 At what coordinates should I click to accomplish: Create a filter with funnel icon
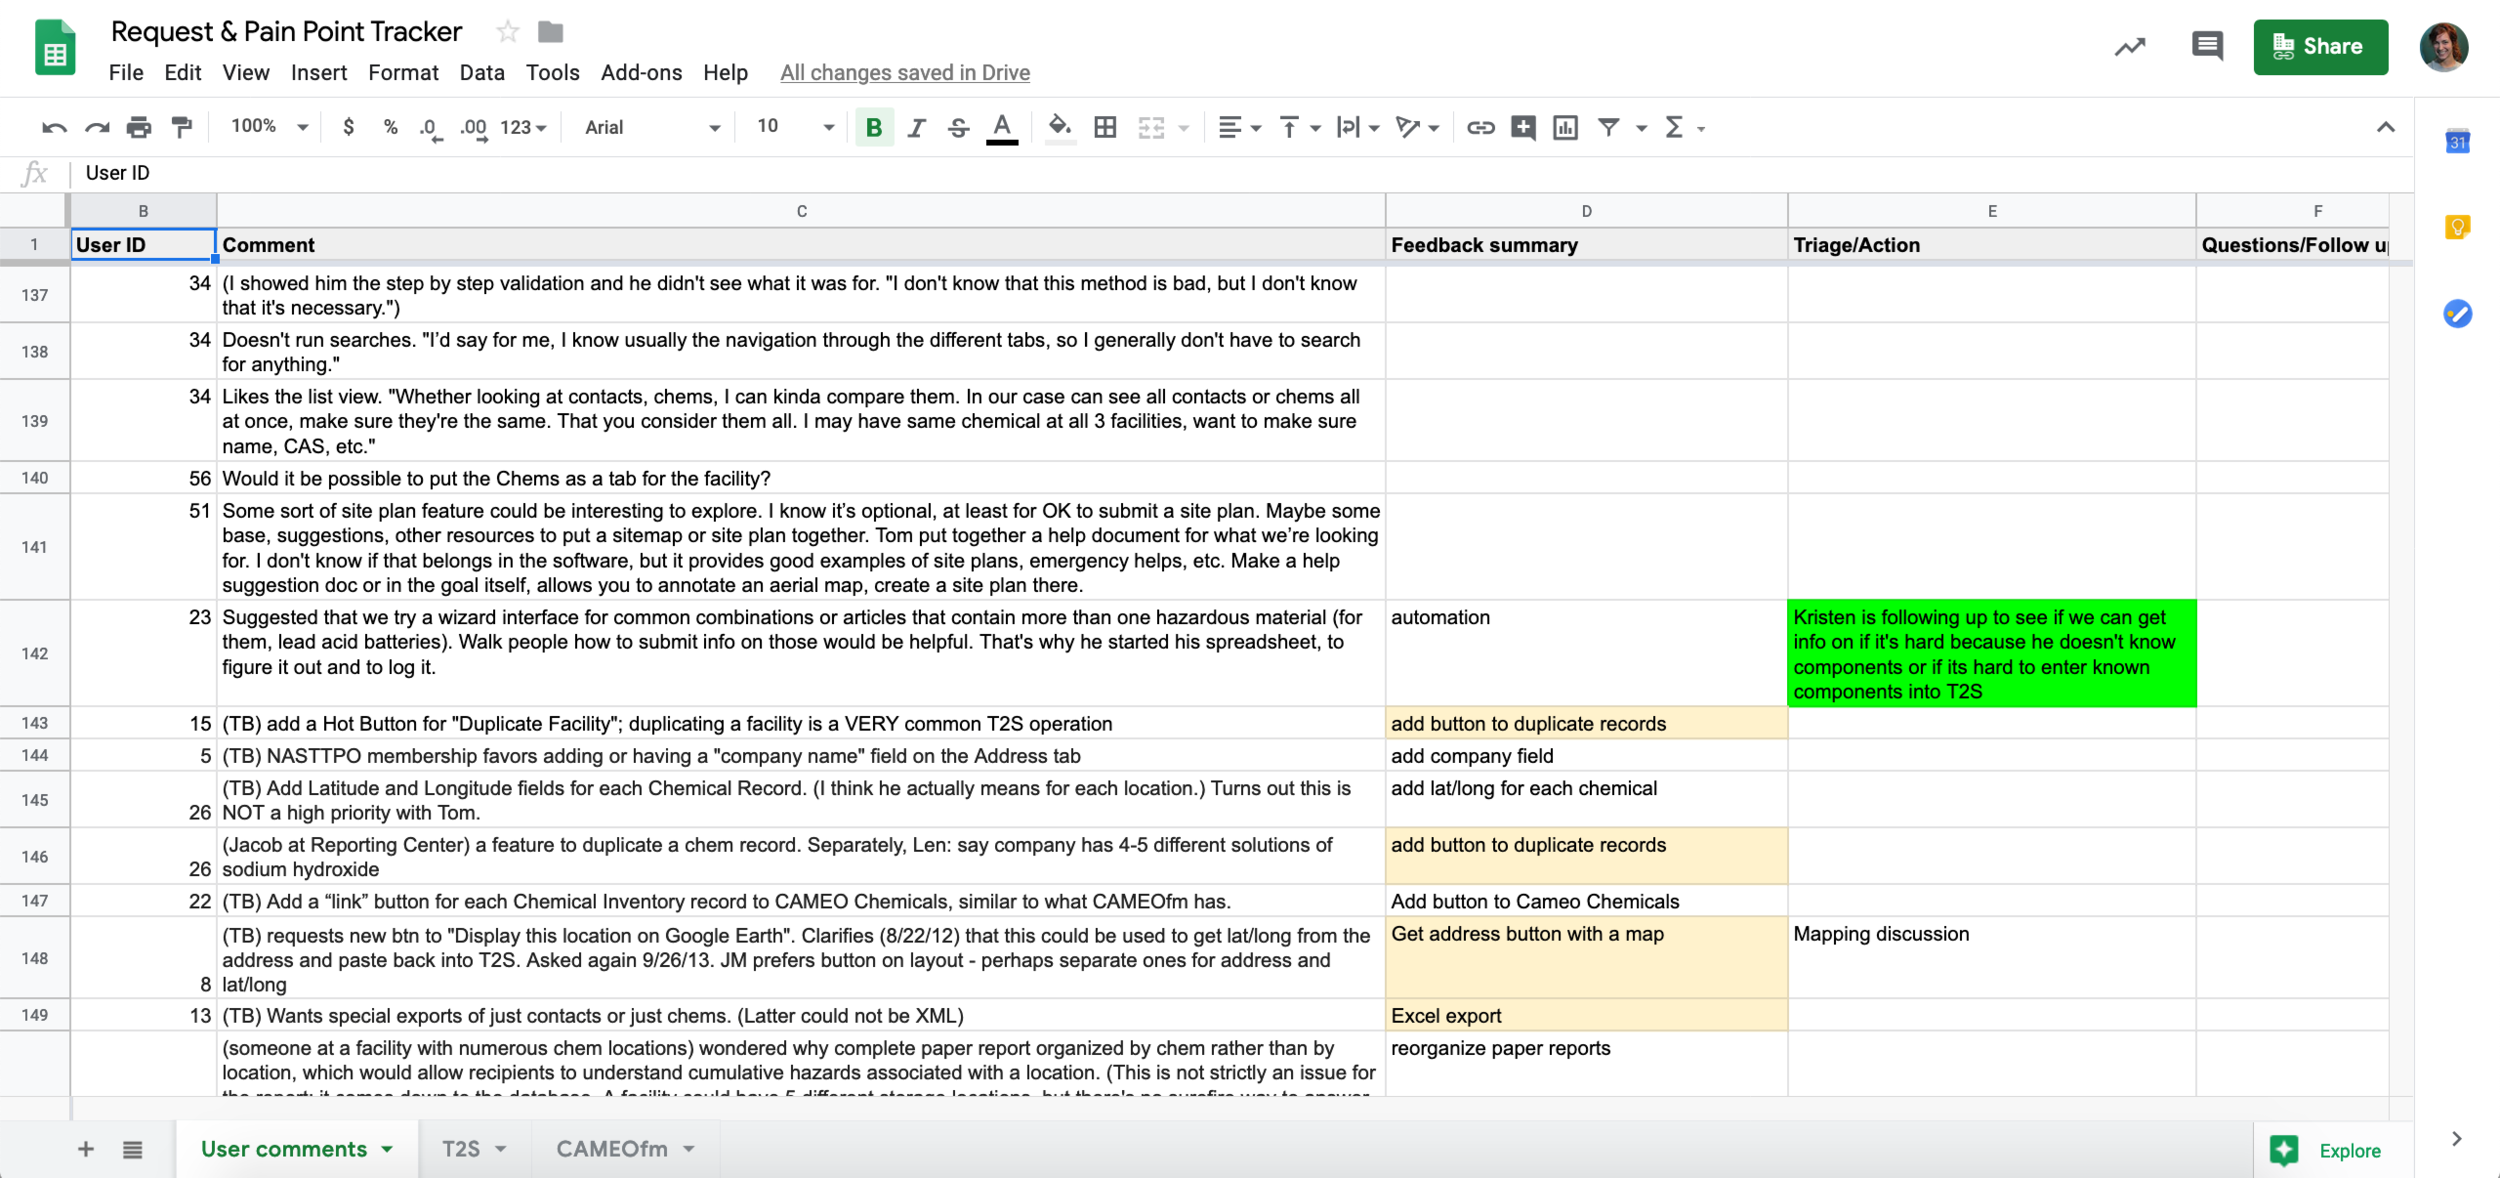1608,128
